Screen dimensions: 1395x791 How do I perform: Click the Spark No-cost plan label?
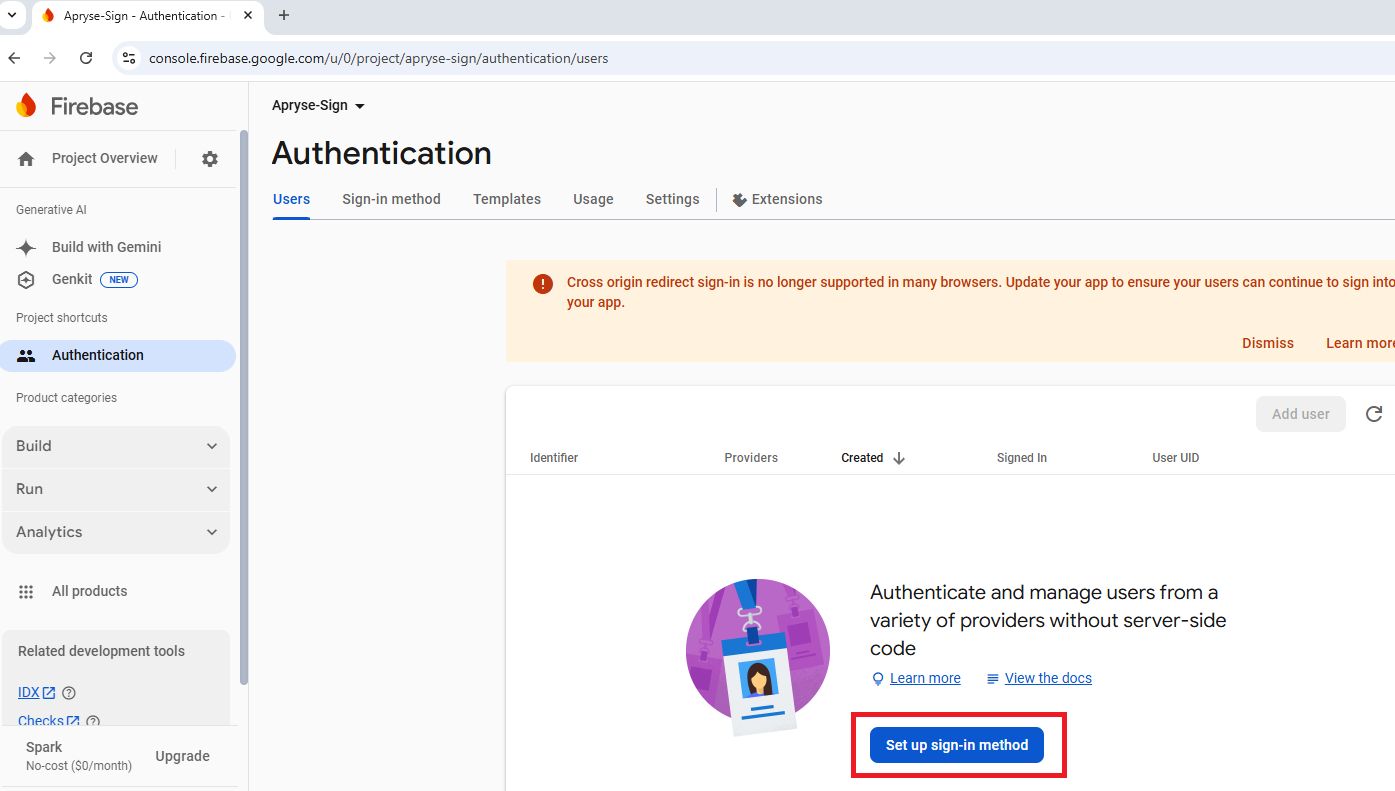[x=79, y=756]
